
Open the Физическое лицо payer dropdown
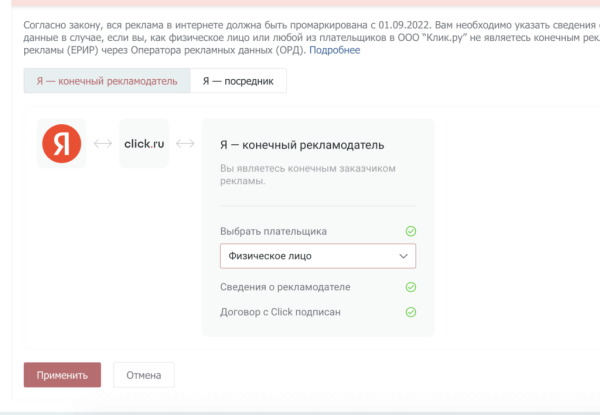(x=310, y=256)
